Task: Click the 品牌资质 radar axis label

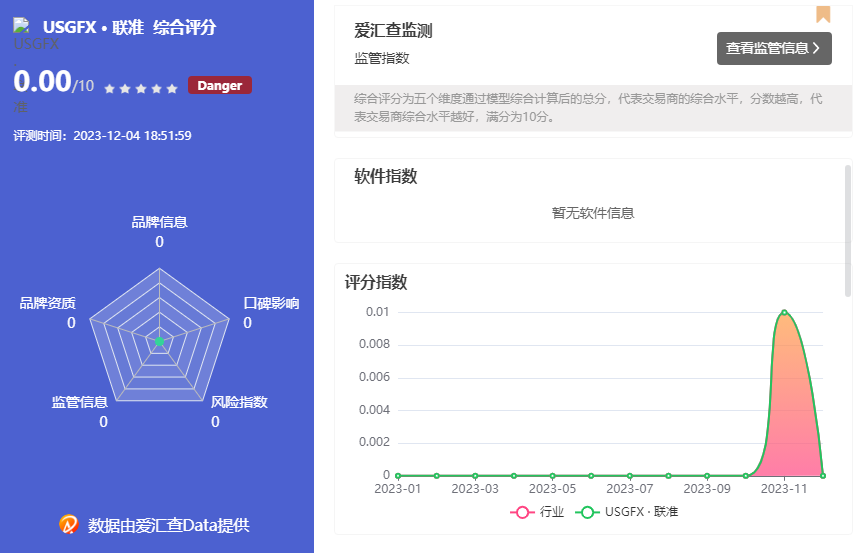Action: [47, 304]
